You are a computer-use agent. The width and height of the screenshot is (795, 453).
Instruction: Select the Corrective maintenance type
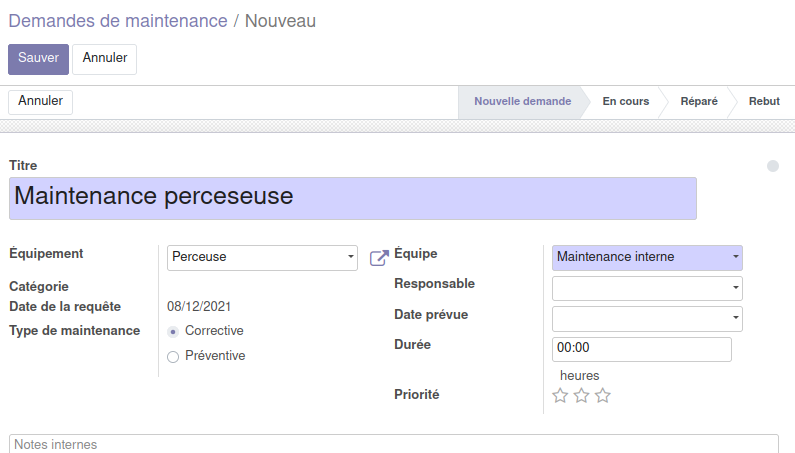tap(173, 332)
